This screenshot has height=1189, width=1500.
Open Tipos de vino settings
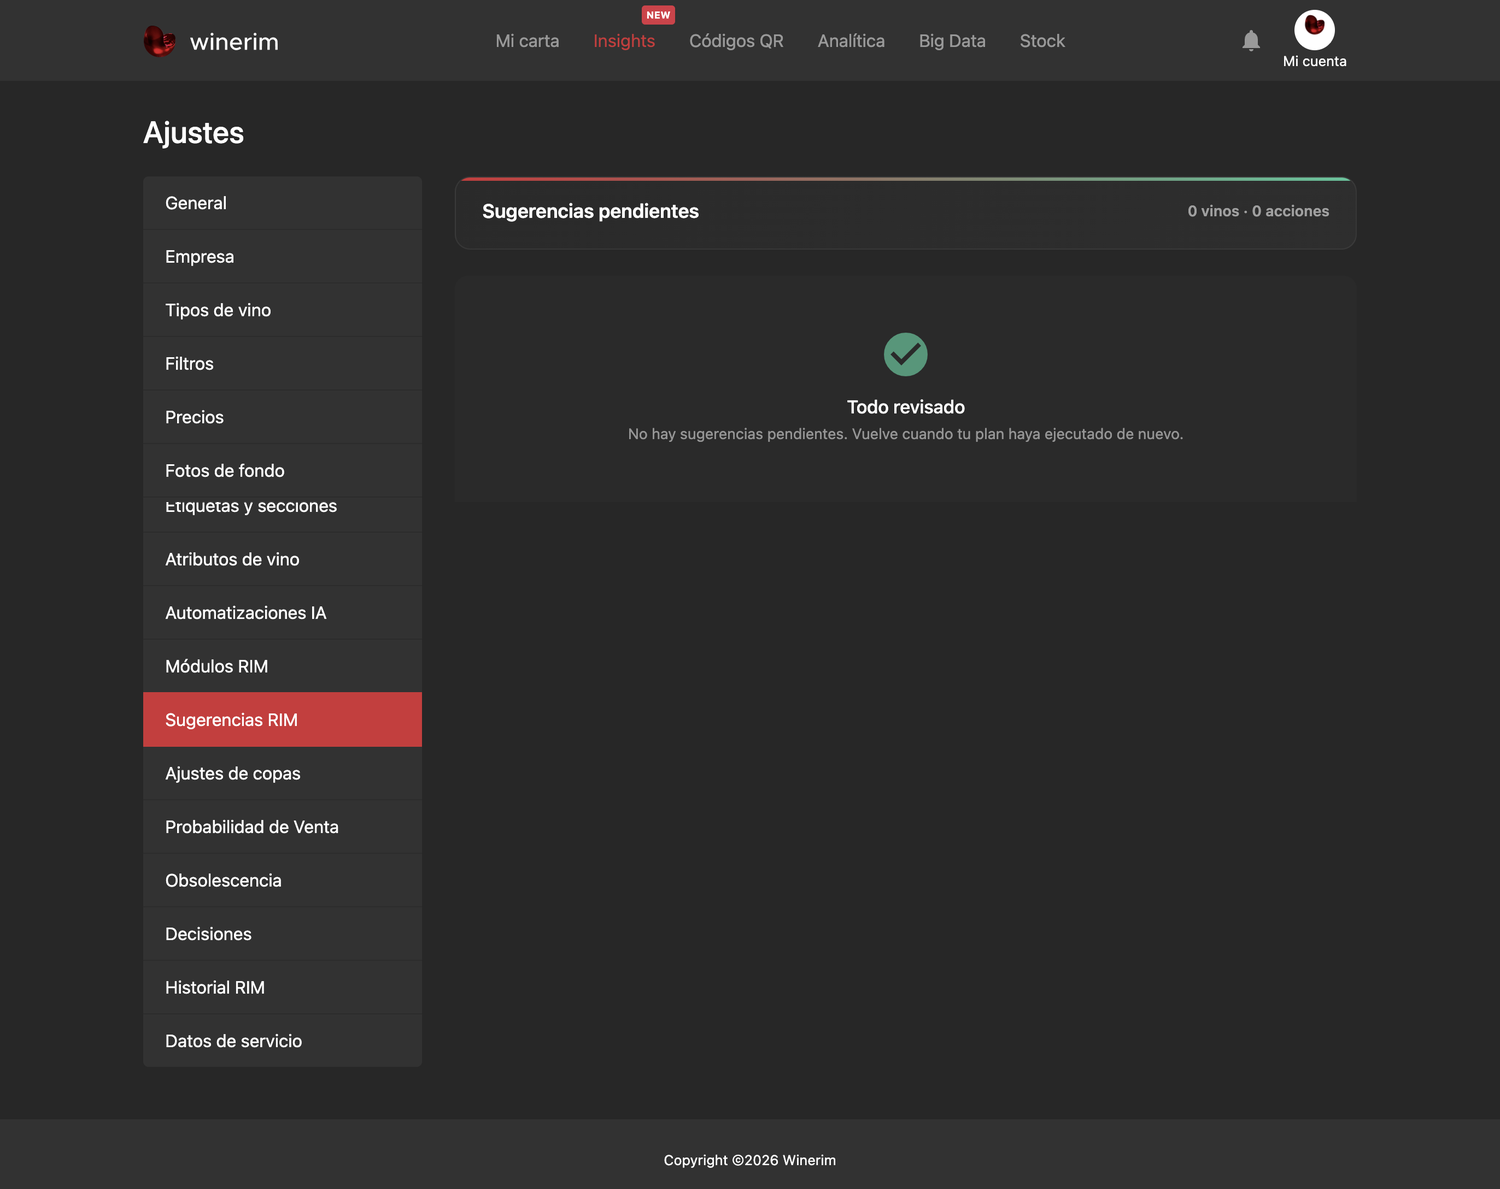coord(282,310)
